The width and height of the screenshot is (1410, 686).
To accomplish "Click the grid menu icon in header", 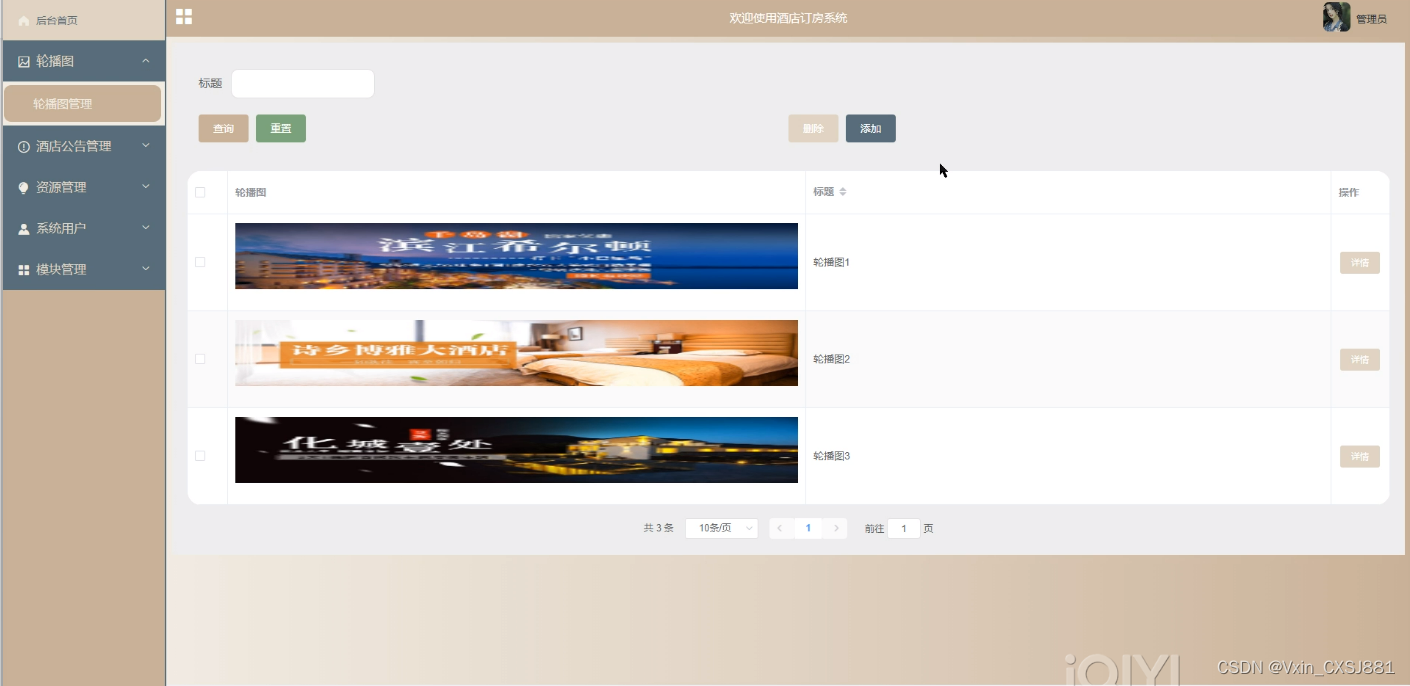I will point(184,16).
